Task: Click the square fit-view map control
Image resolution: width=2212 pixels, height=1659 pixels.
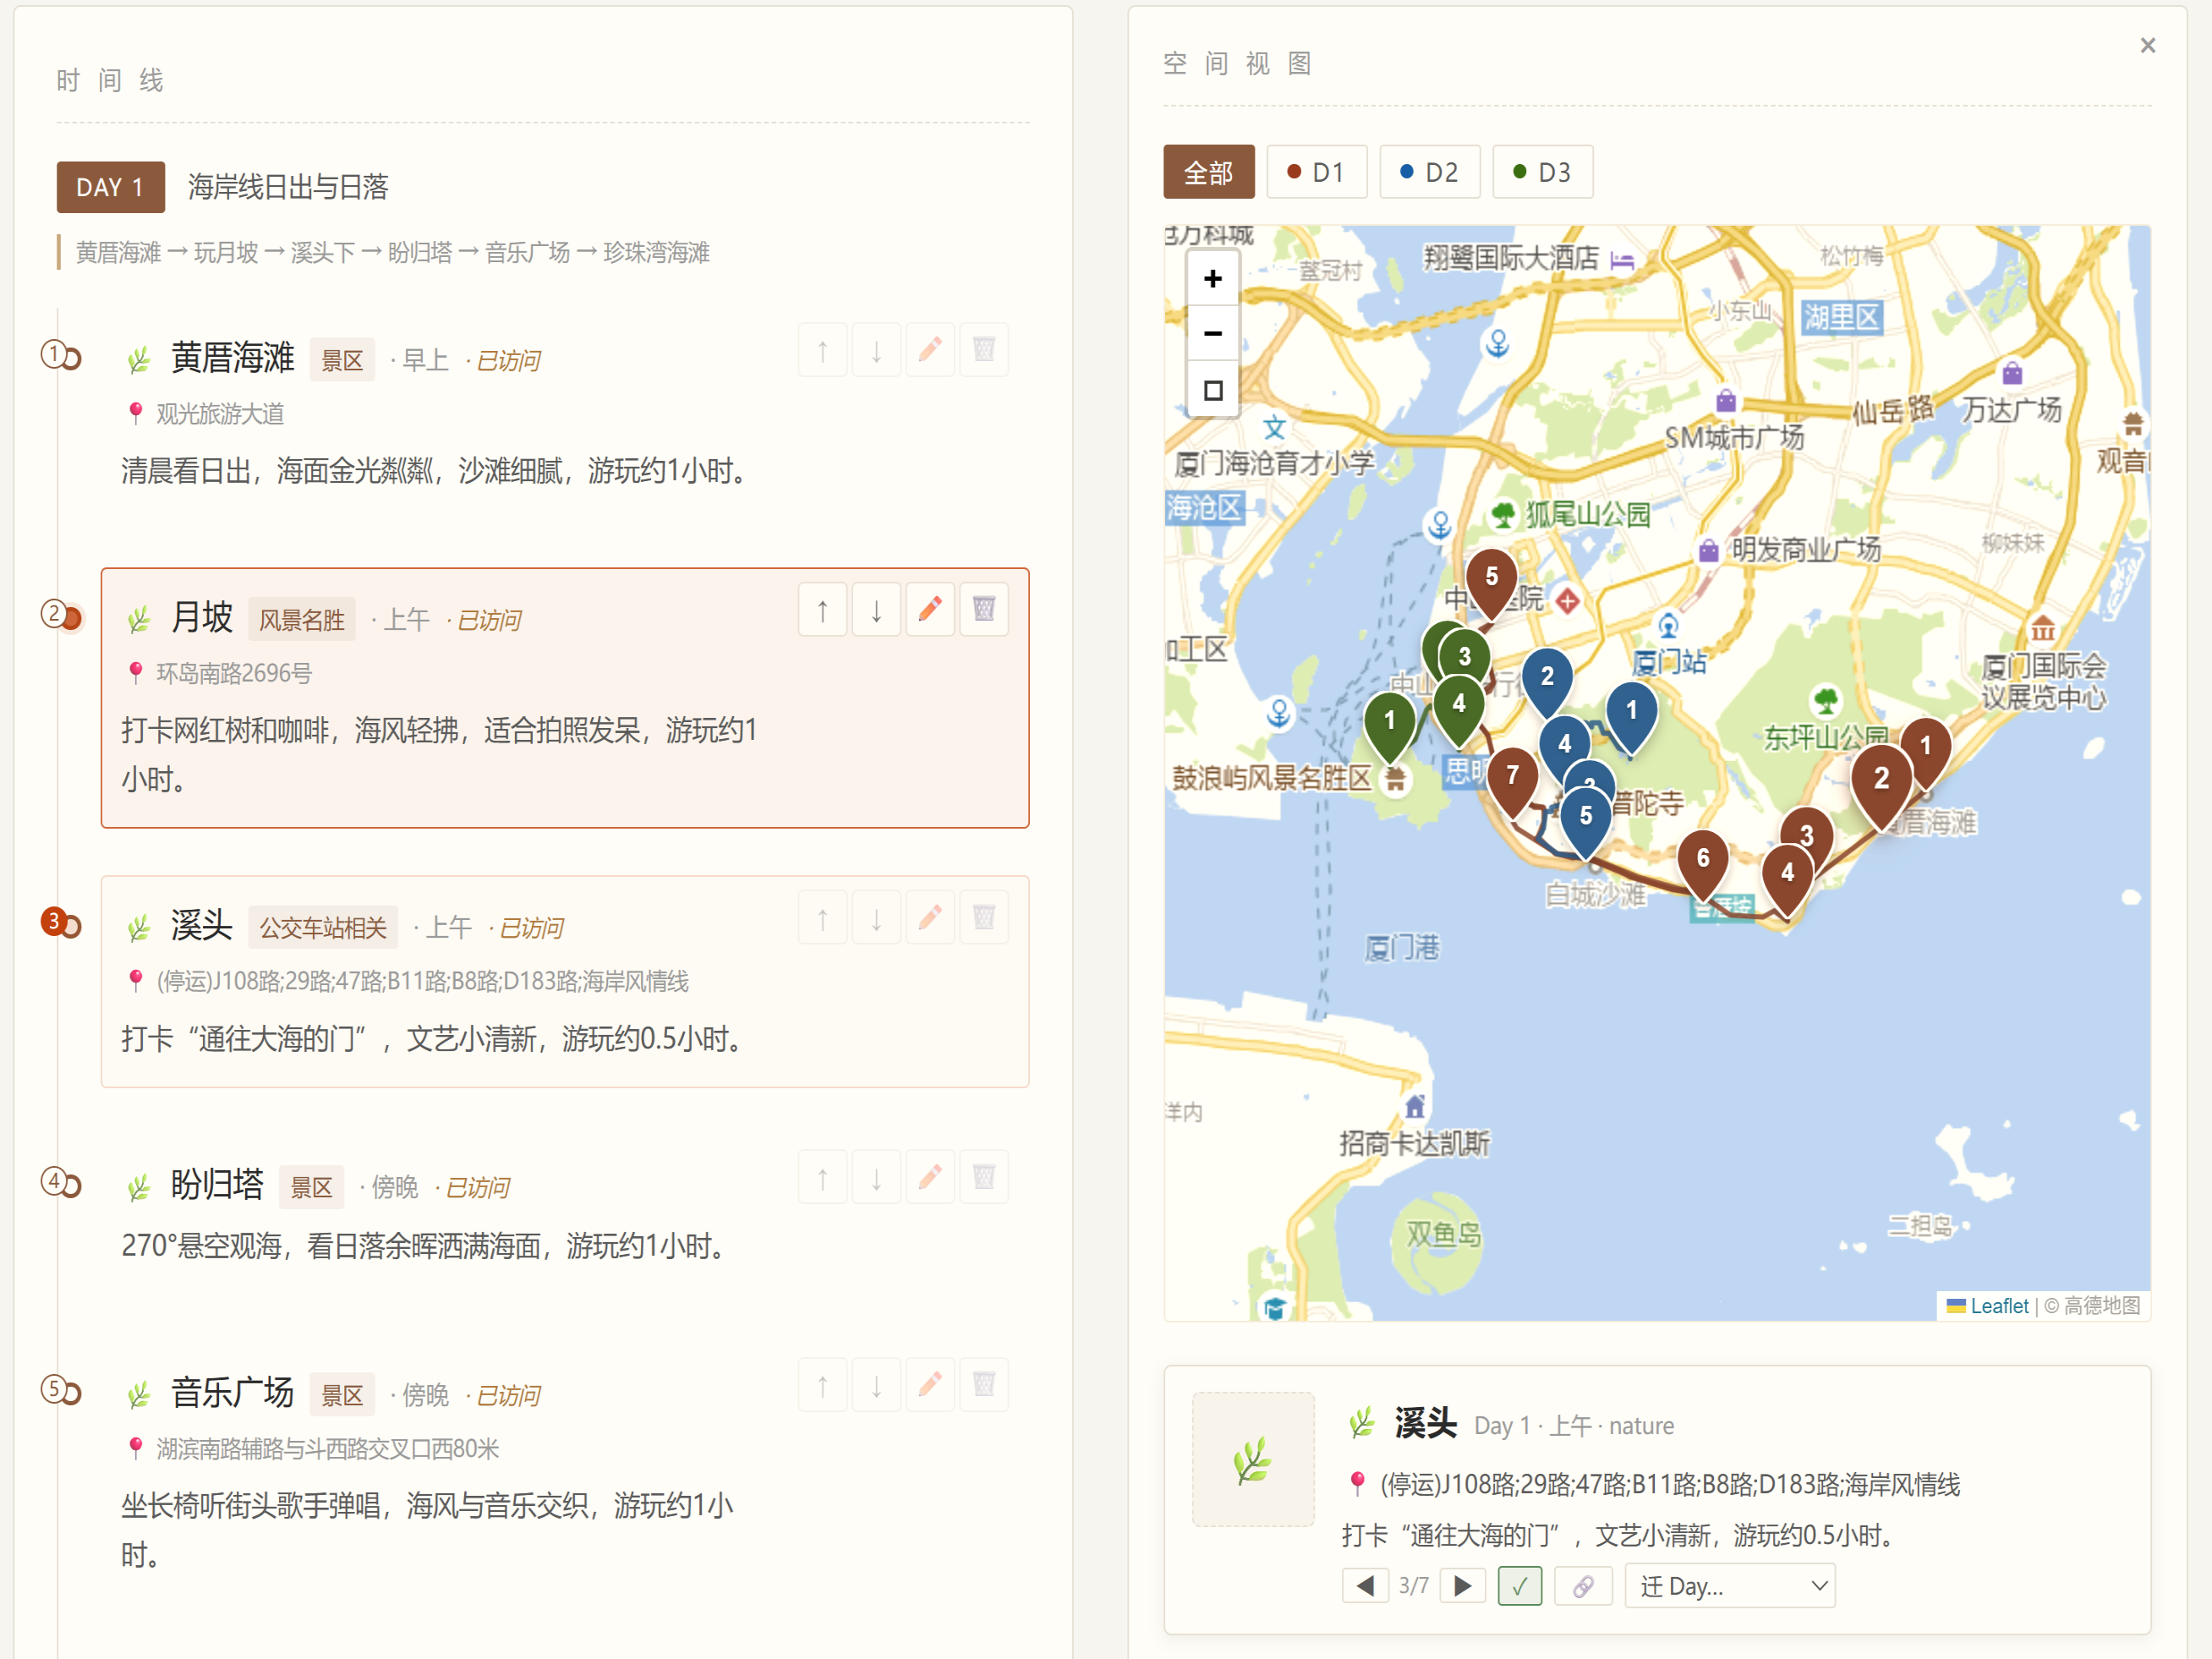Action: [x=1213, y=390]
